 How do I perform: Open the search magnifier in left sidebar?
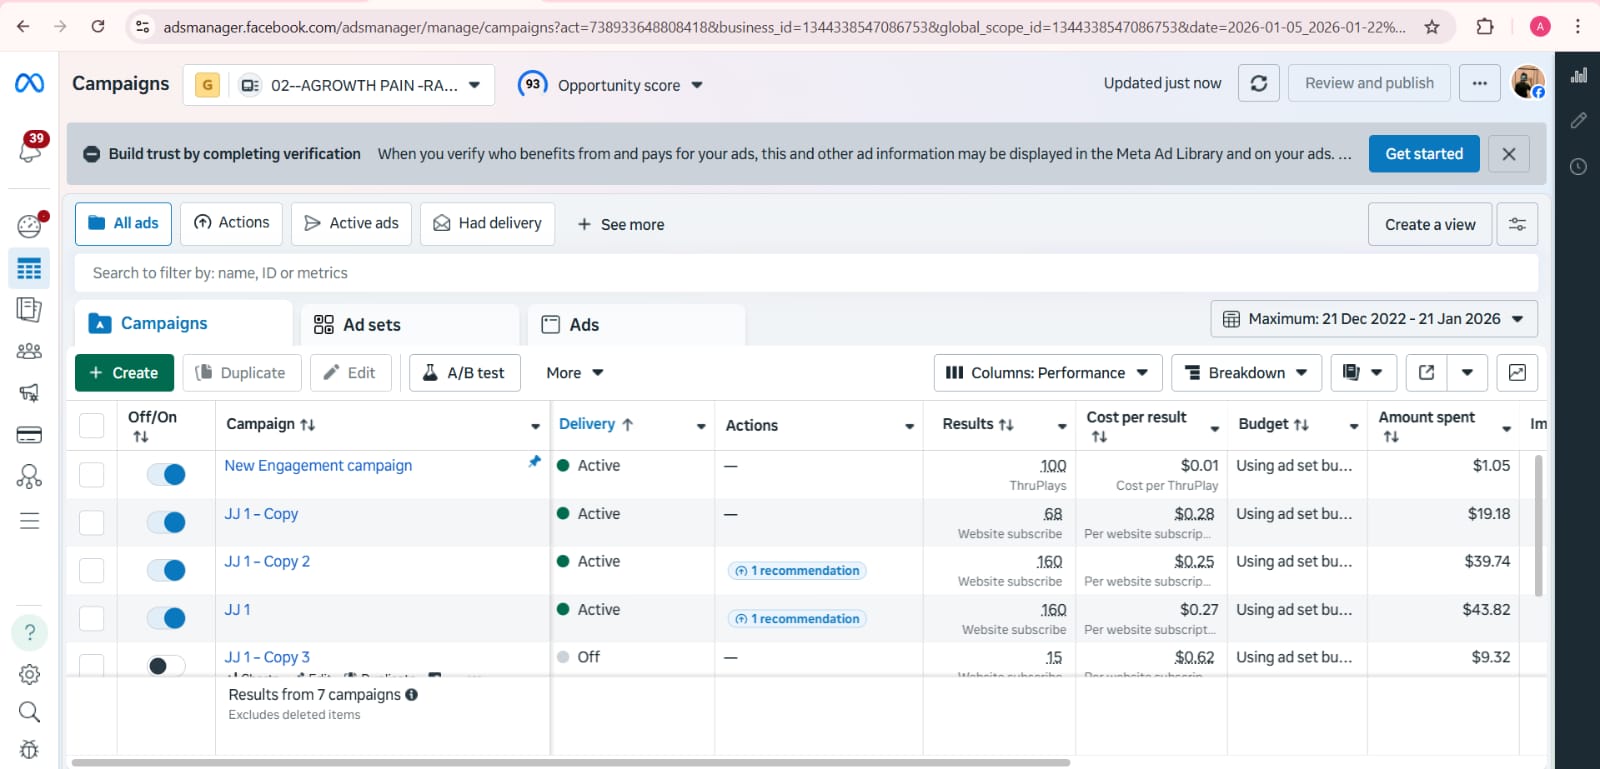tap(30, 711)
